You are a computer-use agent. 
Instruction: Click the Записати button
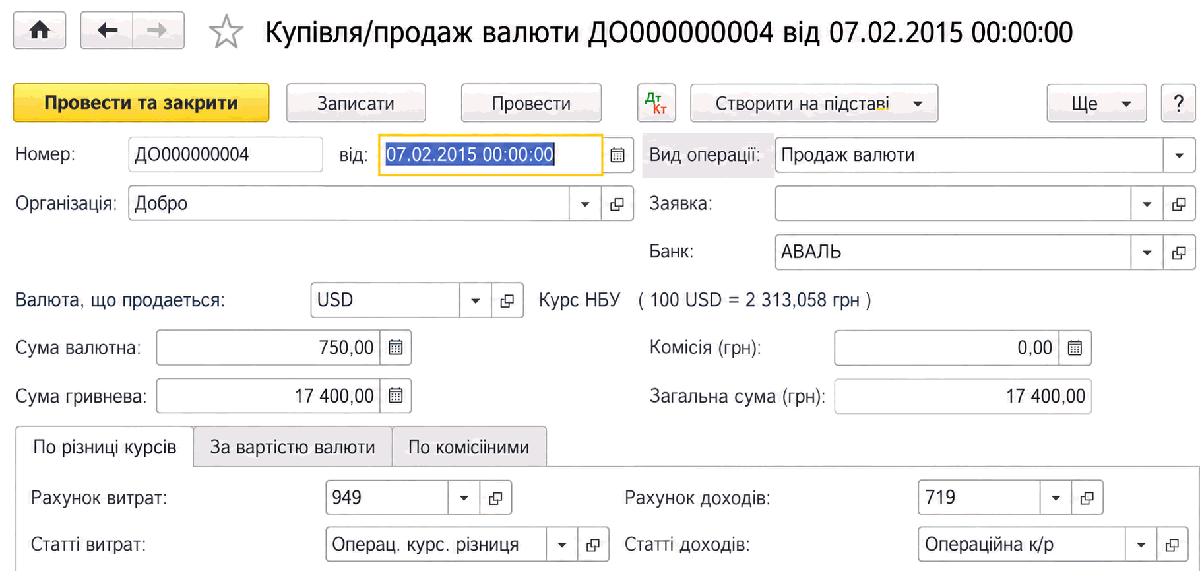(x=356, y=103)
